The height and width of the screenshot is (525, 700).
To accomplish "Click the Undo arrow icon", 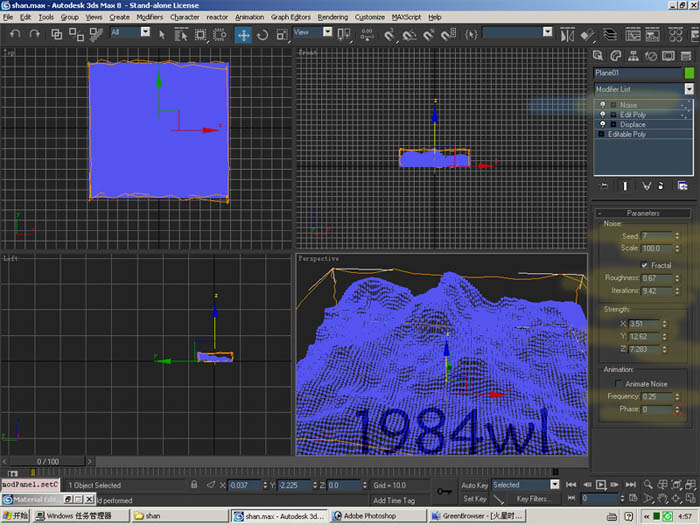I will pos(15,34).
